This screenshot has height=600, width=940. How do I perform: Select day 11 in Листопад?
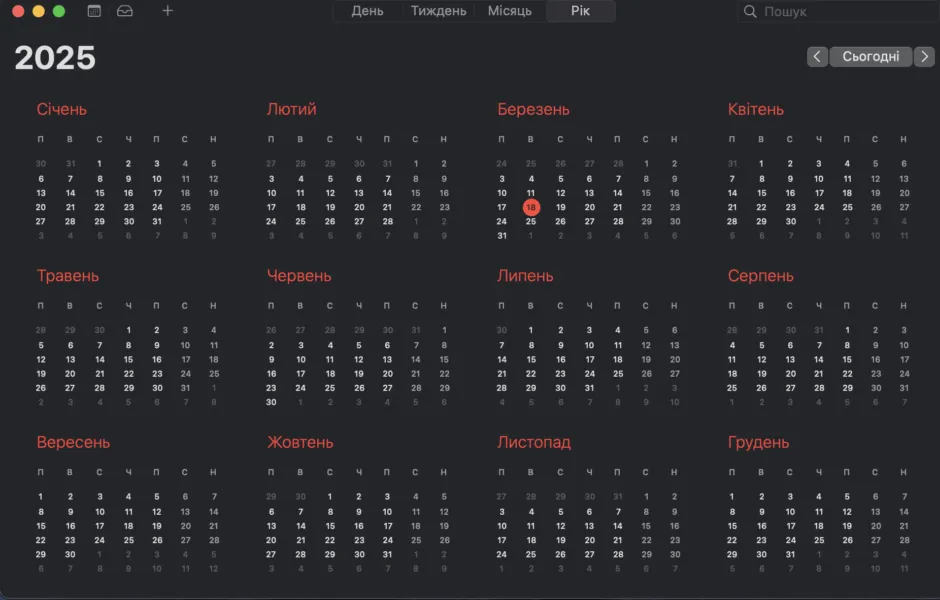coord(531,526)
